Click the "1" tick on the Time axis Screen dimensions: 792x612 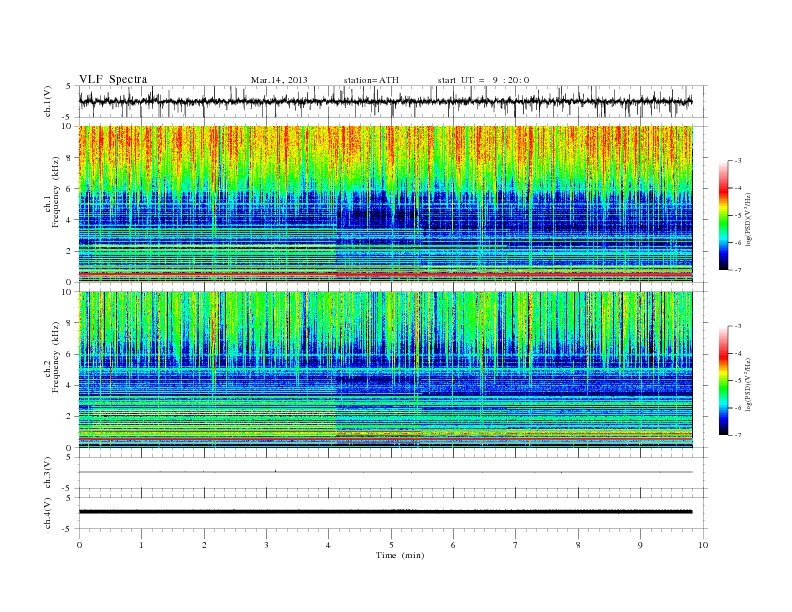pyautogui.click(x=141, y=545)
